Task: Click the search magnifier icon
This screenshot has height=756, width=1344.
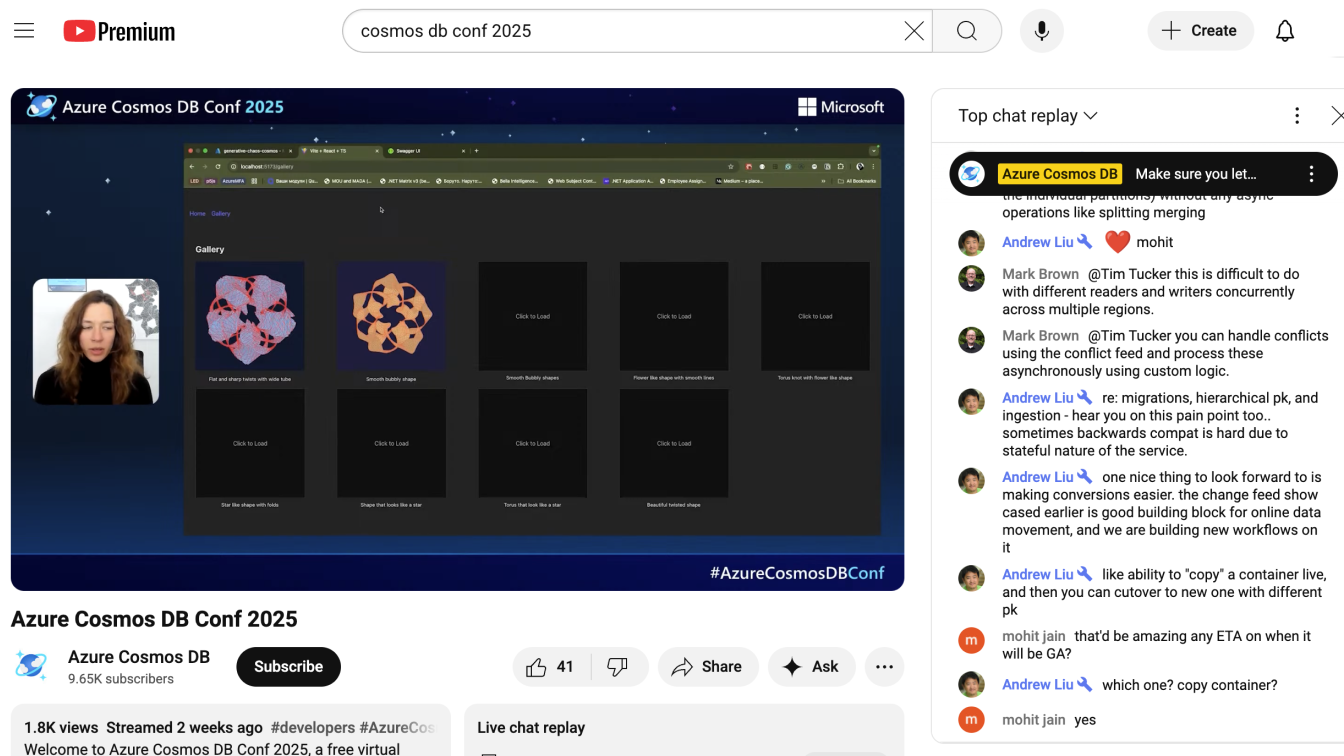Action: (965, 31)
